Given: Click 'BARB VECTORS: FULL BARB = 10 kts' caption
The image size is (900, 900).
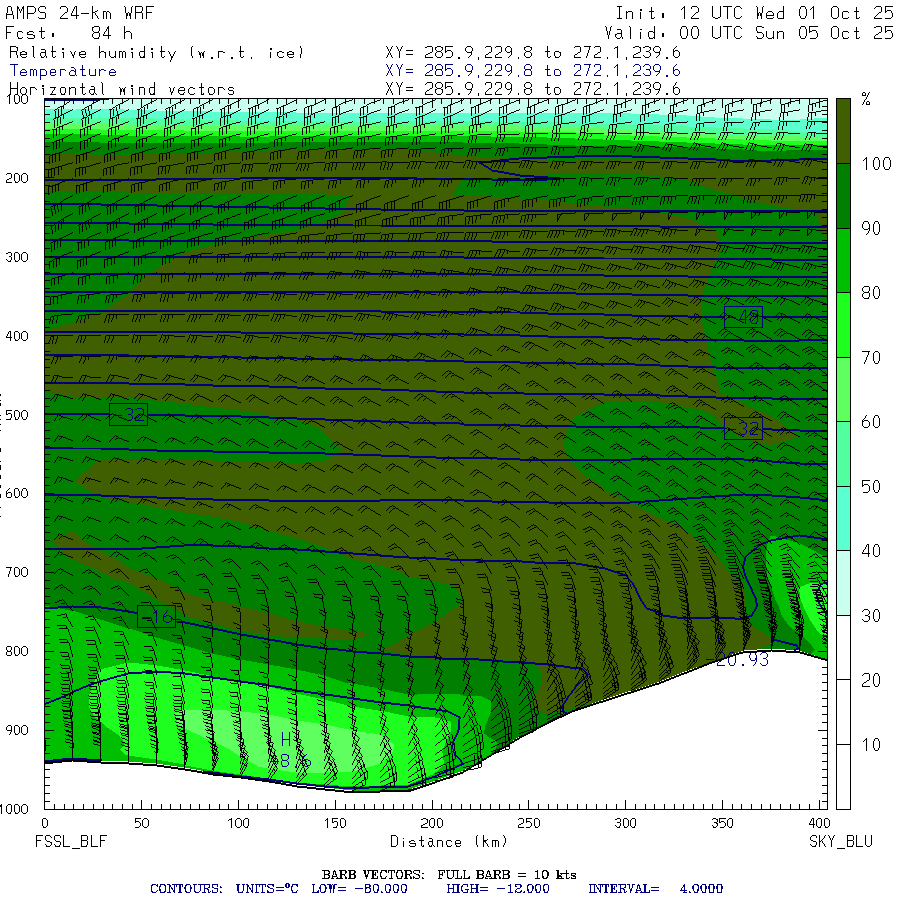Looking at the screenshot, I should pyautogui.click(x=449, y=875).
